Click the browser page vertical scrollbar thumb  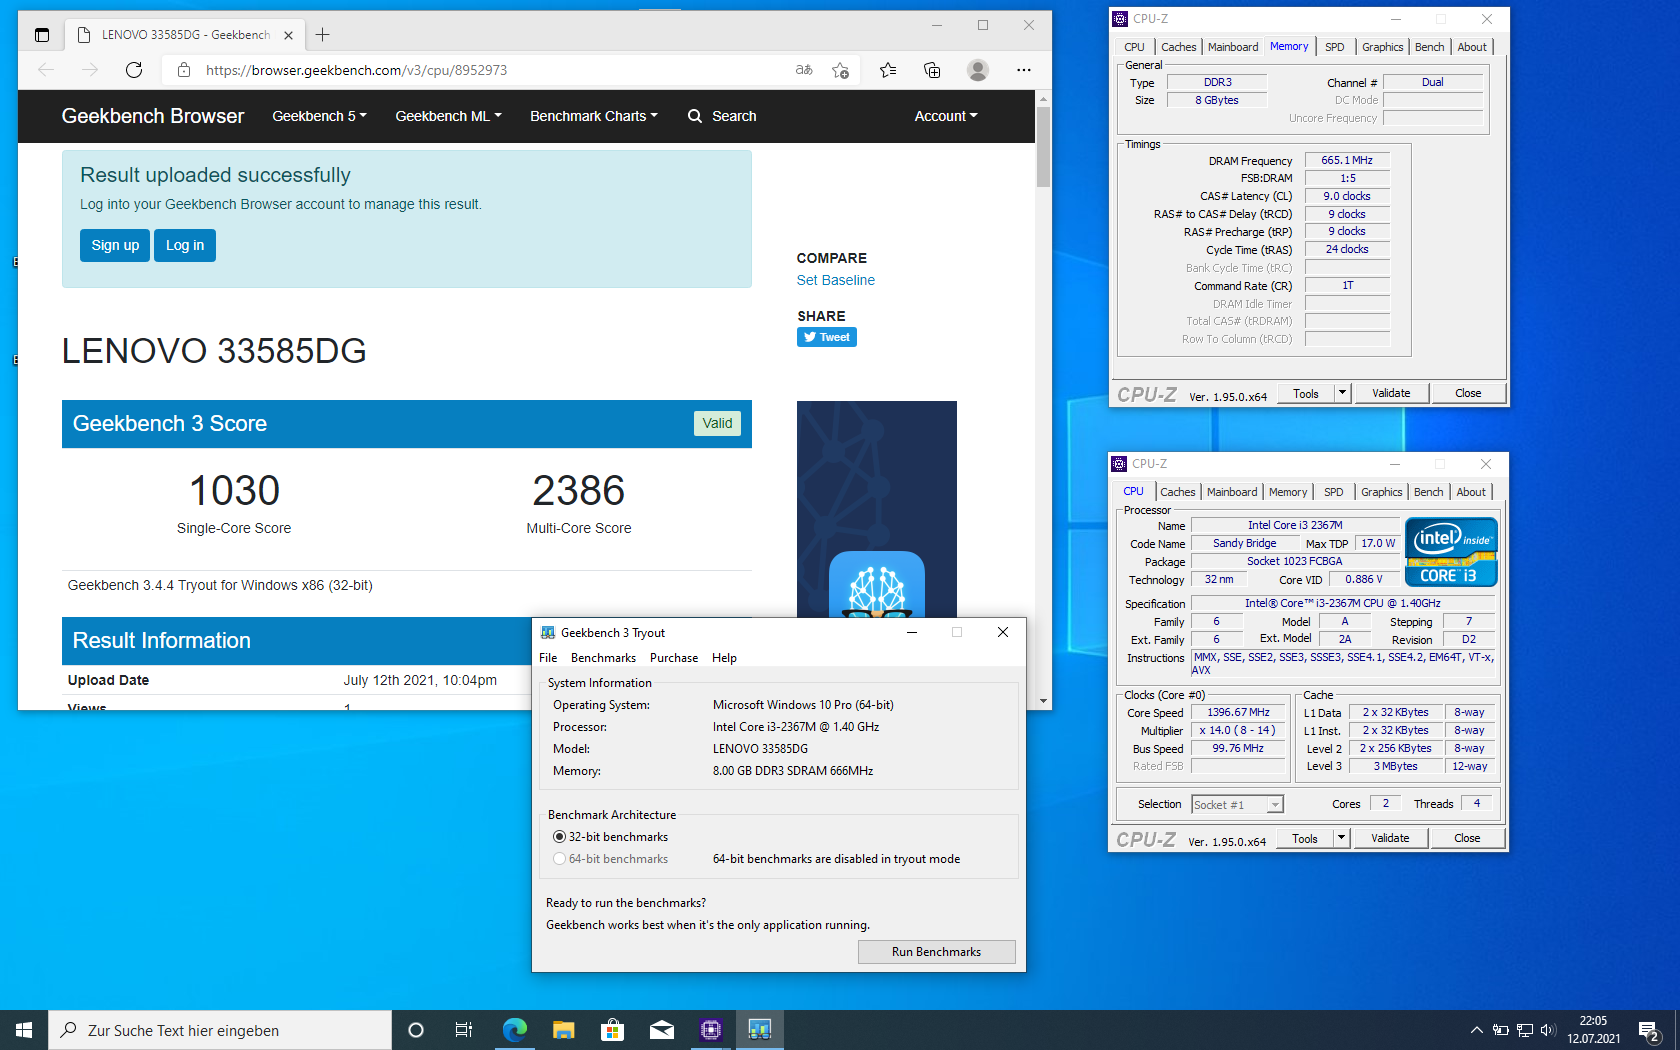1043,147
